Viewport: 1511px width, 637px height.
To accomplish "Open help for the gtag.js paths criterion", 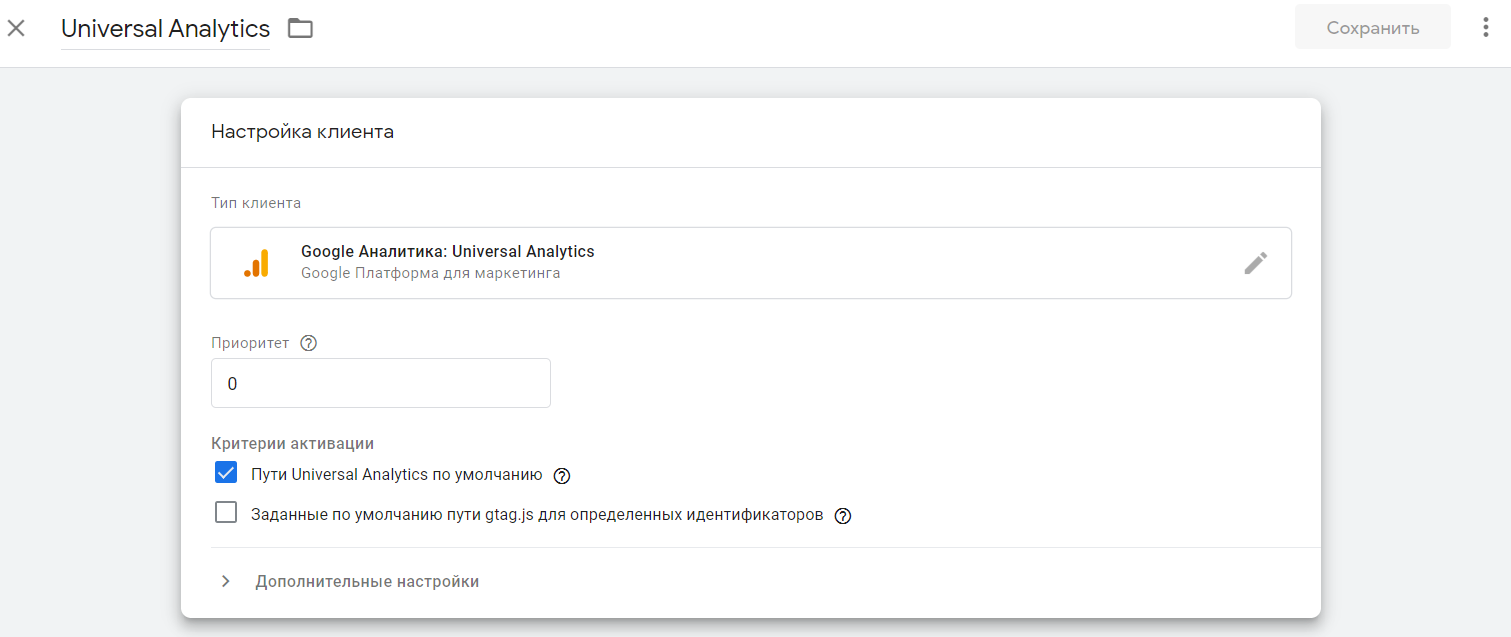I will pyautogui.click(x=843, y=515).
